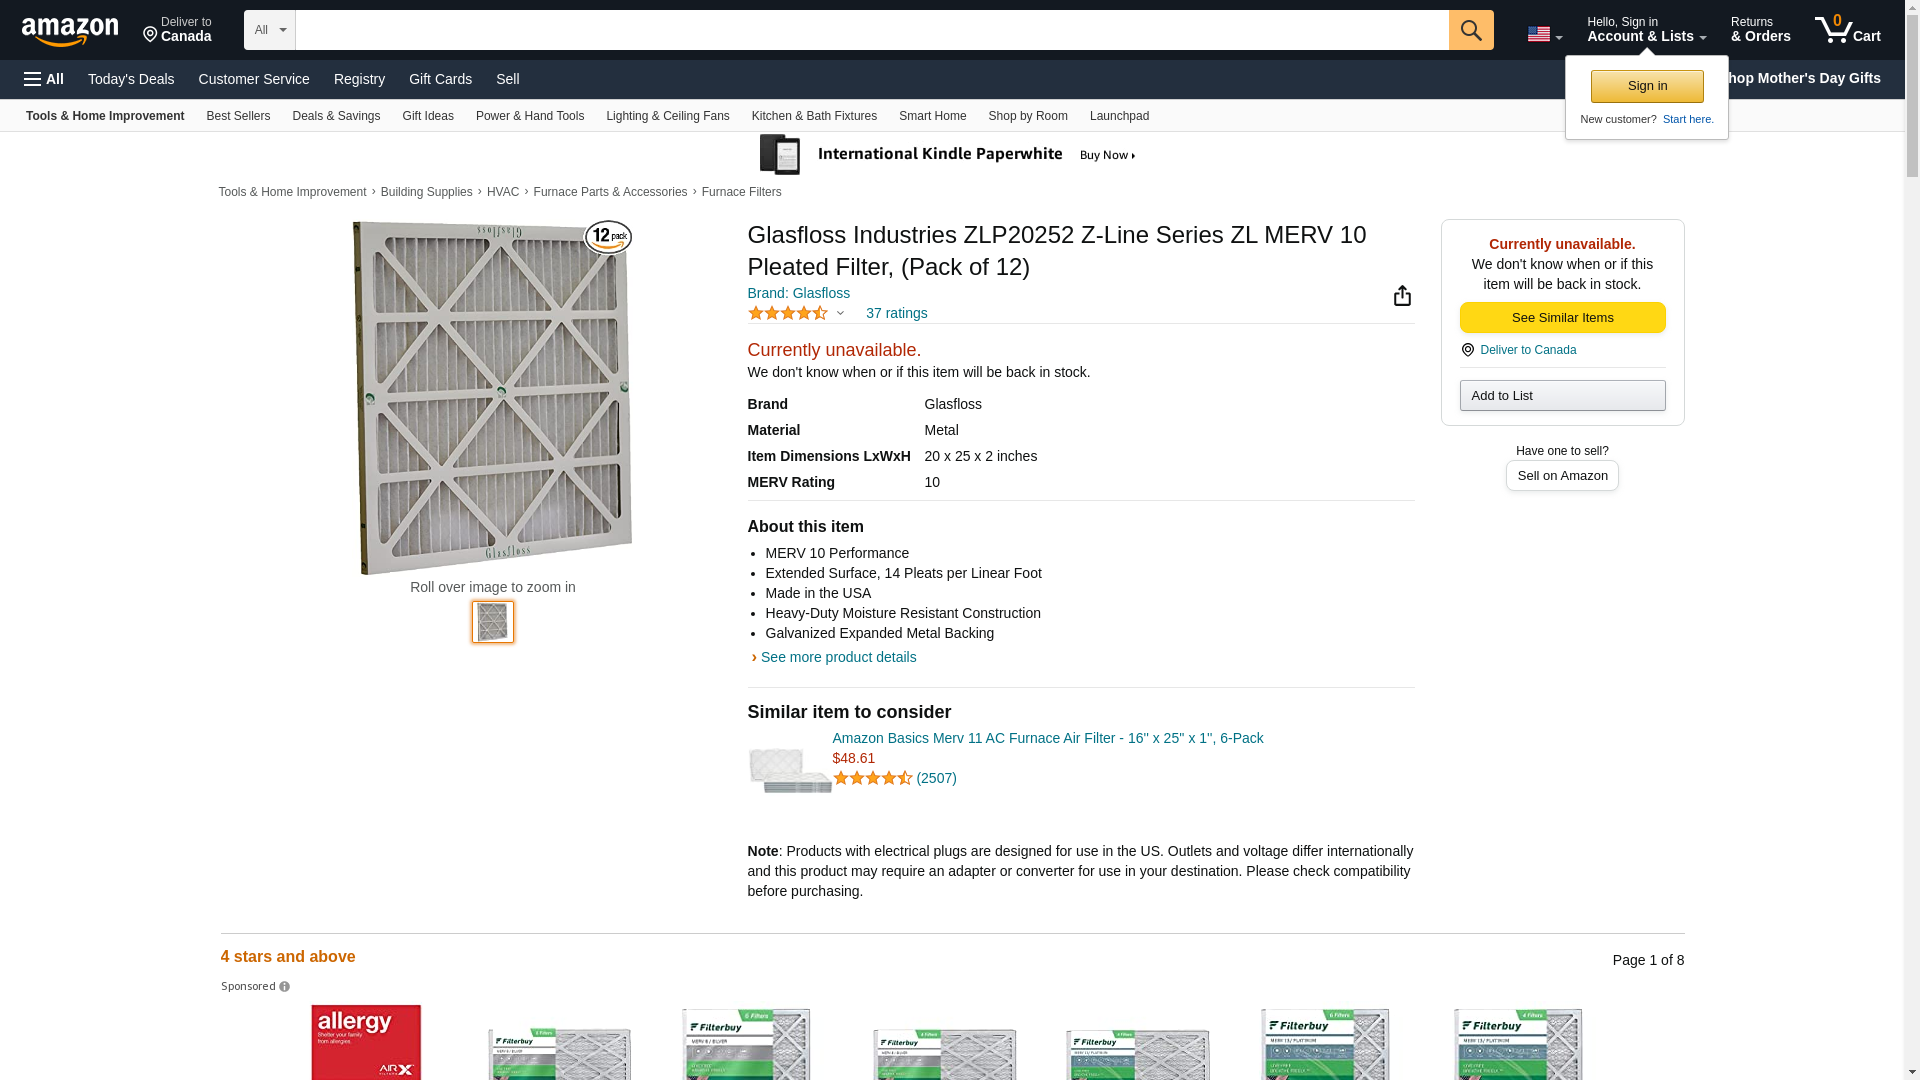This screenshot has width=1920, height=1080.
Task: Open the 37 ratings link
Action: (896, 313)
